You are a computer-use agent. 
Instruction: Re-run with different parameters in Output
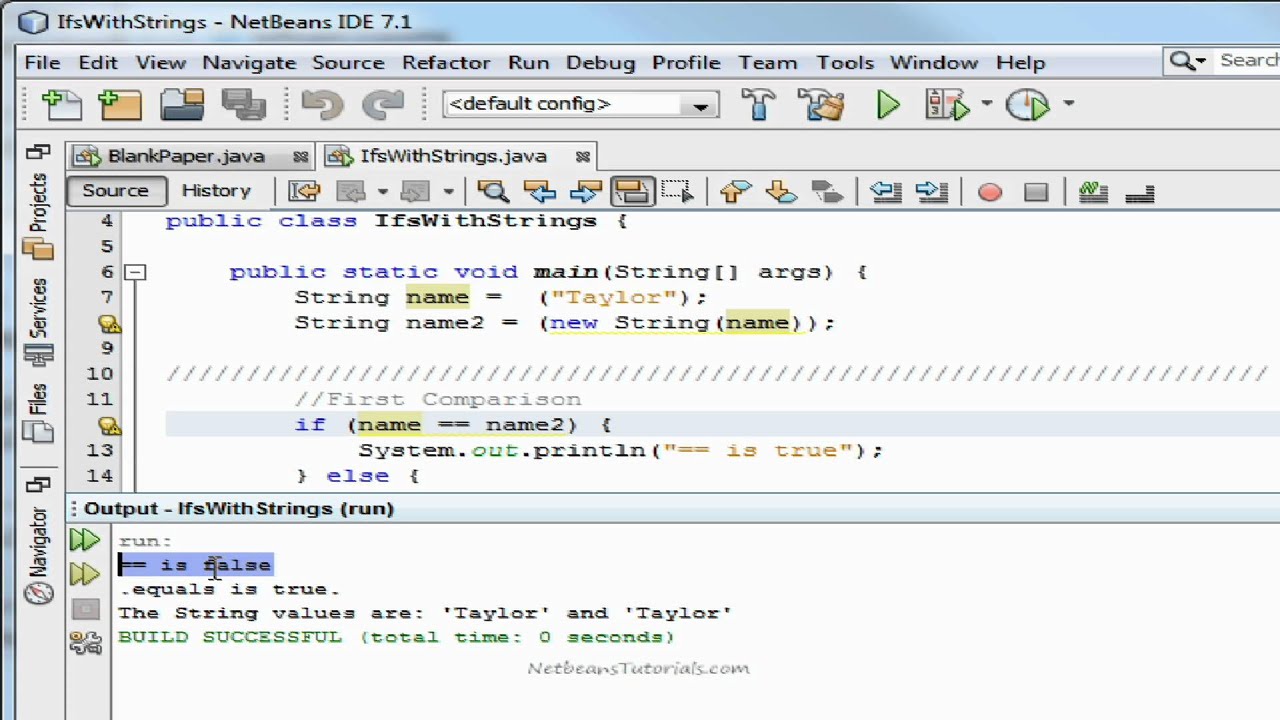pyautogui.click(x=85, y=574)
